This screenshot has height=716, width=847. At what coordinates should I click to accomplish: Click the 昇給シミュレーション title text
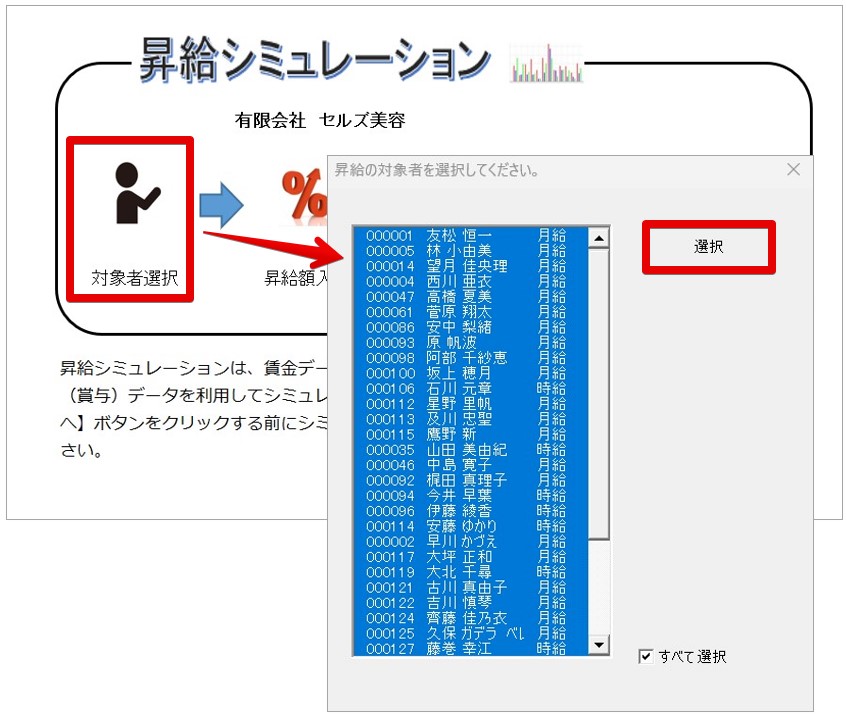coord(314,60)
